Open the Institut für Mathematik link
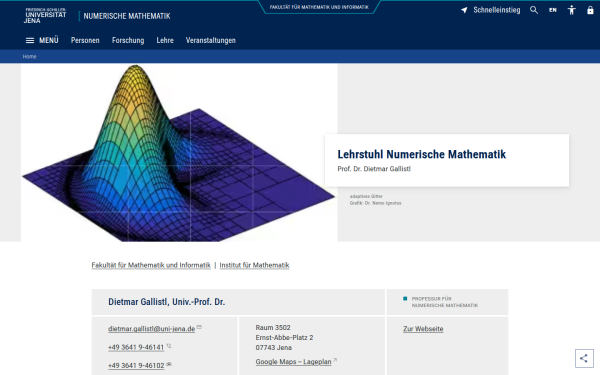The height and width of the screenshot is (375, 600). click(x=254, y=265)
